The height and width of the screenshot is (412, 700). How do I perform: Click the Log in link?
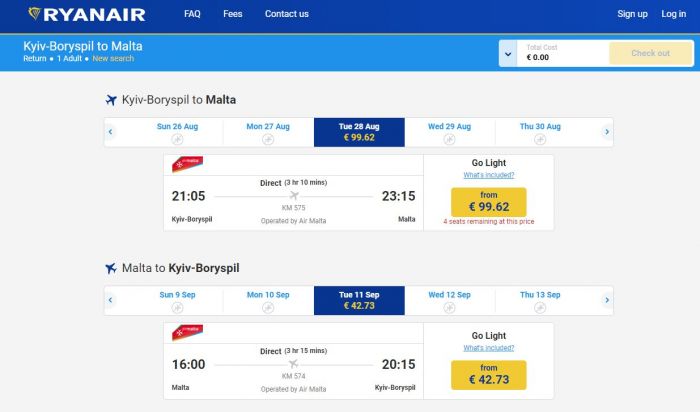click(x=673, y=14)
